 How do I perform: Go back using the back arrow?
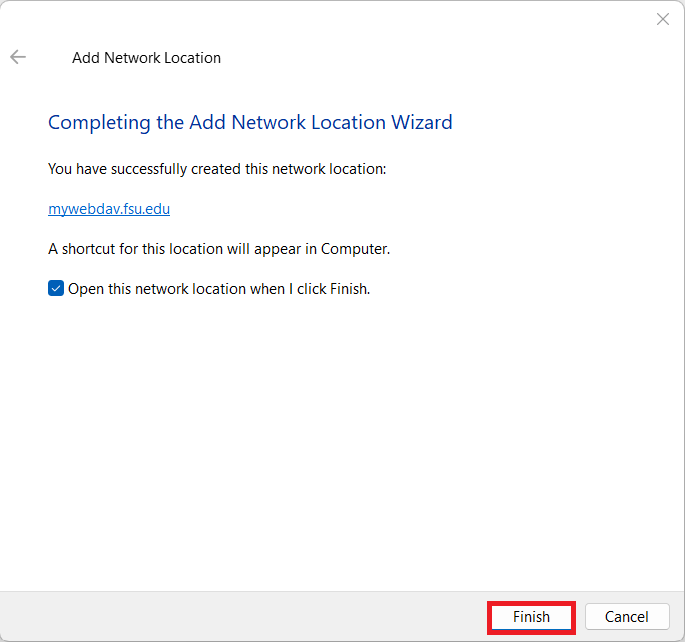click(18, 57)
